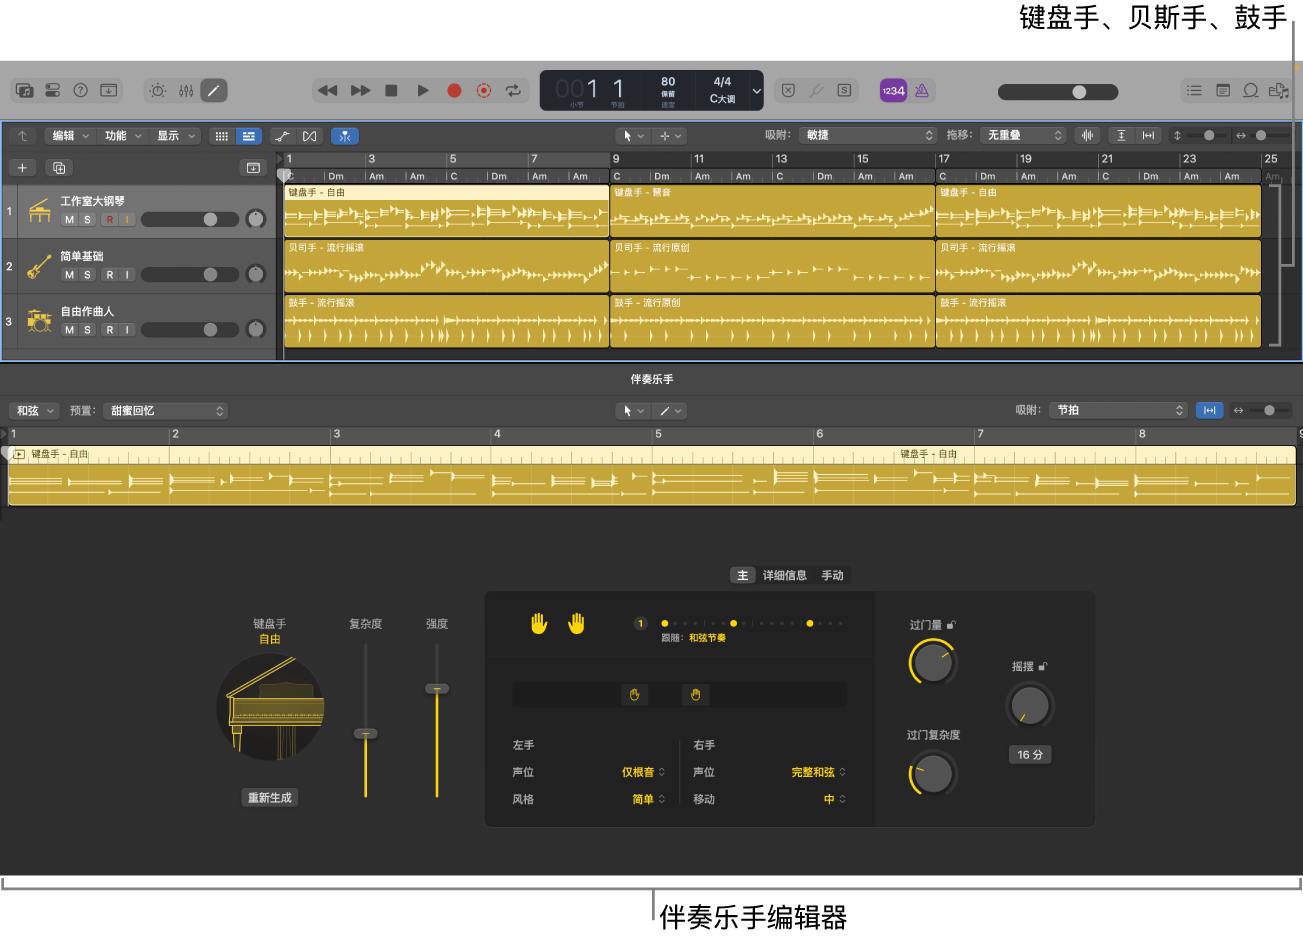The width and height of the screenshot is (1303, 939).
Task: Click the 简单基础 bass guitar track icon
Action: coord(39,266)
